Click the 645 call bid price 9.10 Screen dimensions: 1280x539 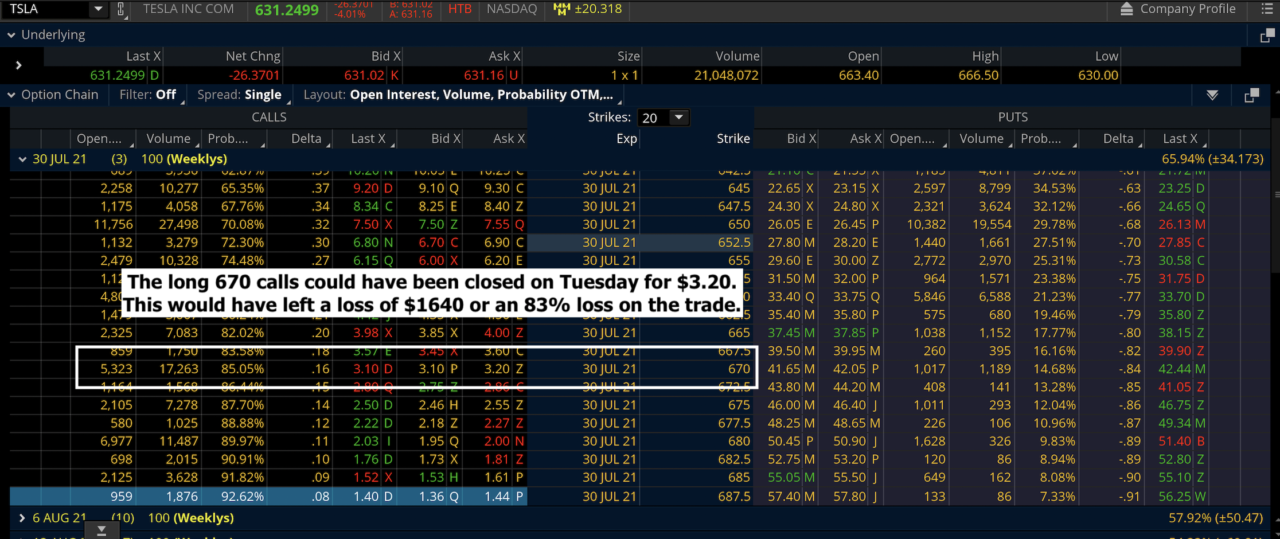tap(431, 188)
